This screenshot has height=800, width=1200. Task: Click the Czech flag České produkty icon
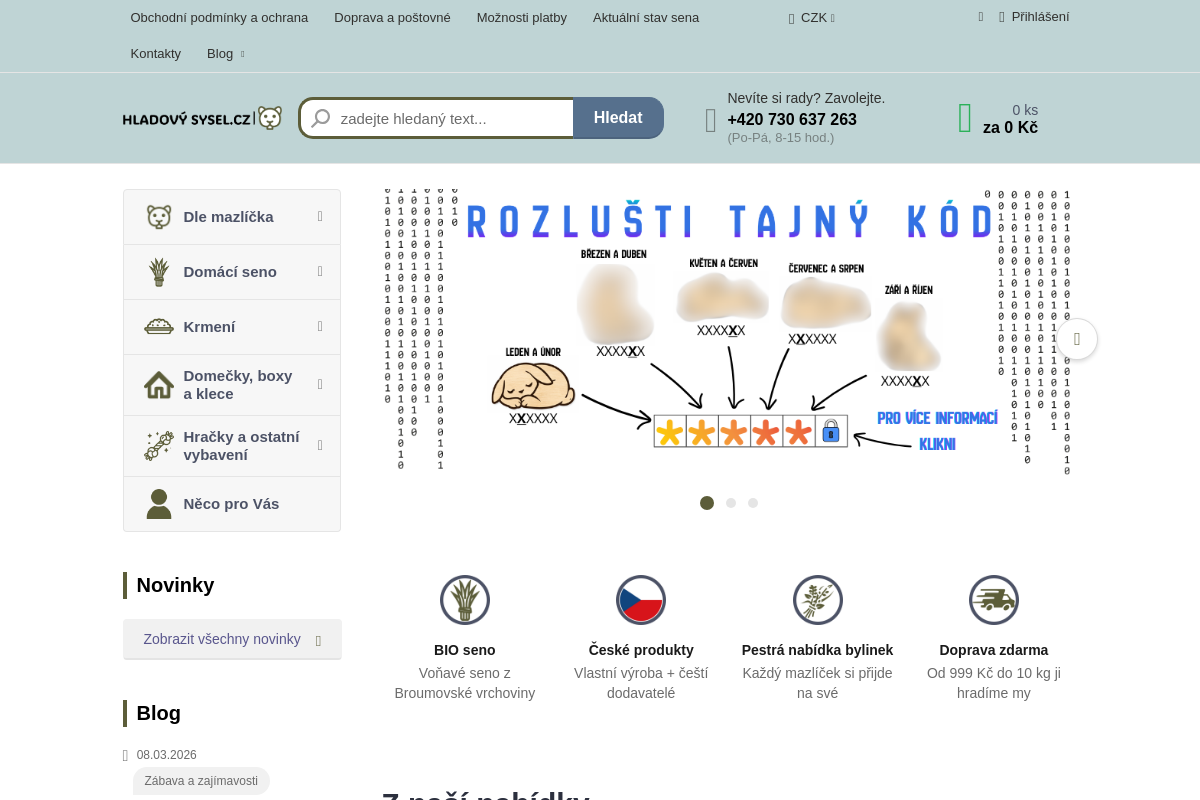(641, 600)
